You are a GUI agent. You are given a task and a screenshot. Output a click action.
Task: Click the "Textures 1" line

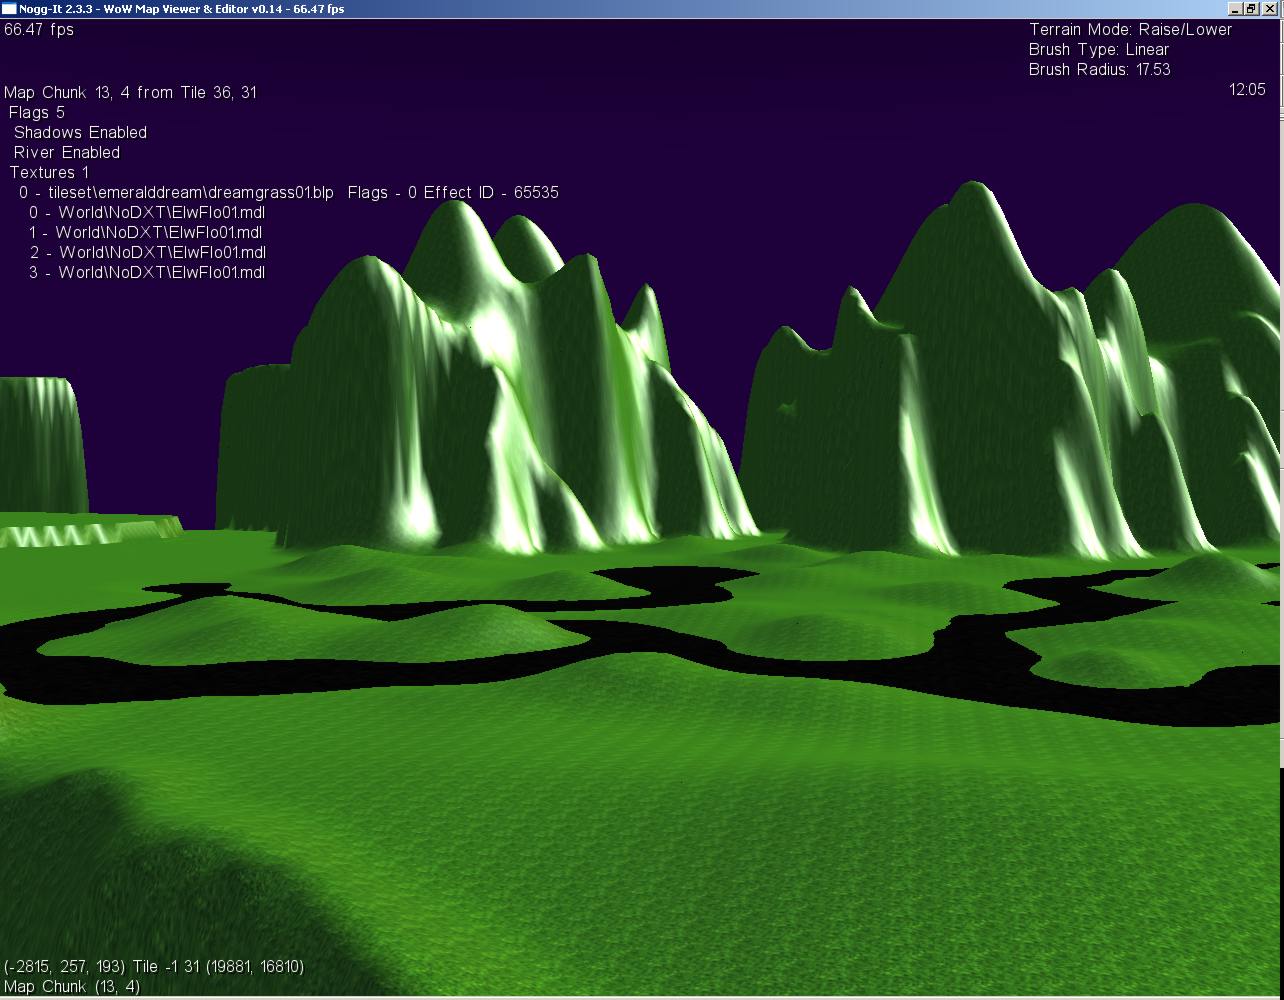[49, 173]
